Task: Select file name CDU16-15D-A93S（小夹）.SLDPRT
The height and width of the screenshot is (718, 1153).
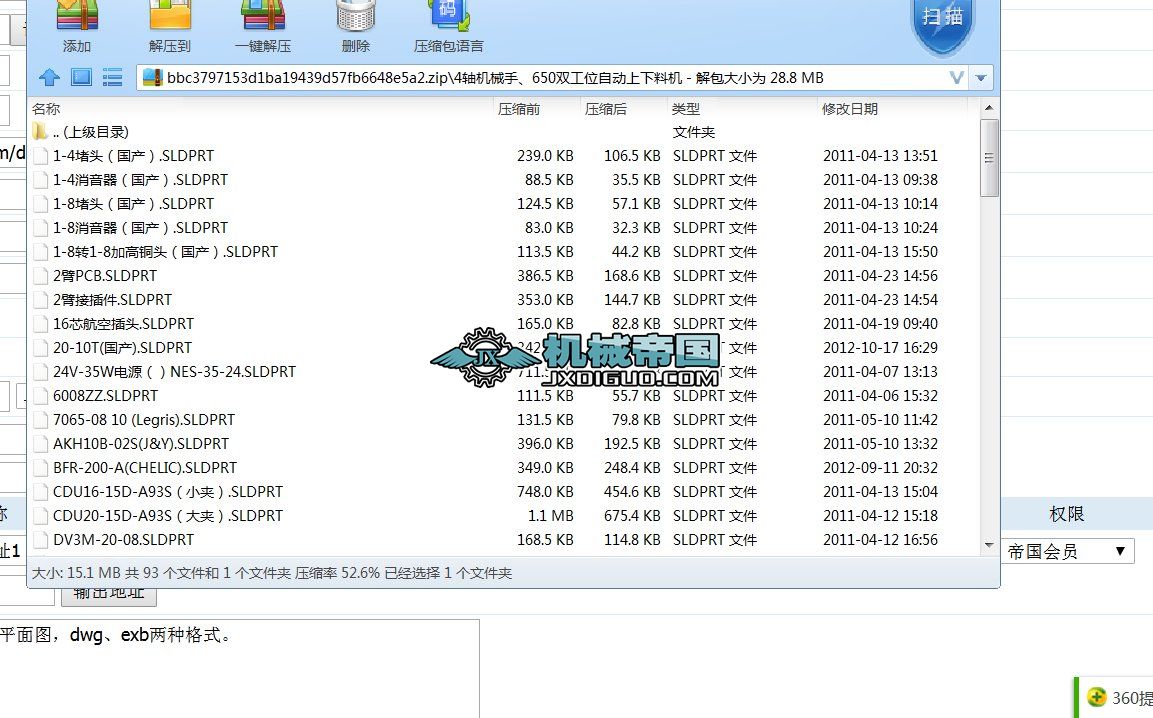Action: point(168,492)
